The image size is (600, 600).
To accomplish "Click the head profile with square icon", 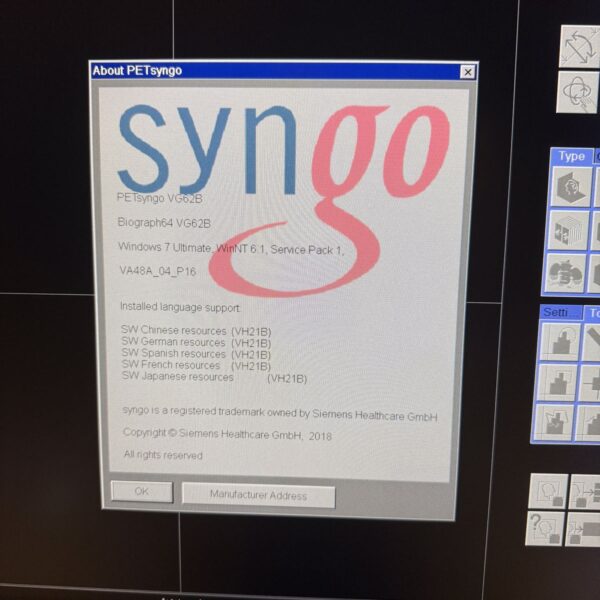I will (x=548, y=491).
